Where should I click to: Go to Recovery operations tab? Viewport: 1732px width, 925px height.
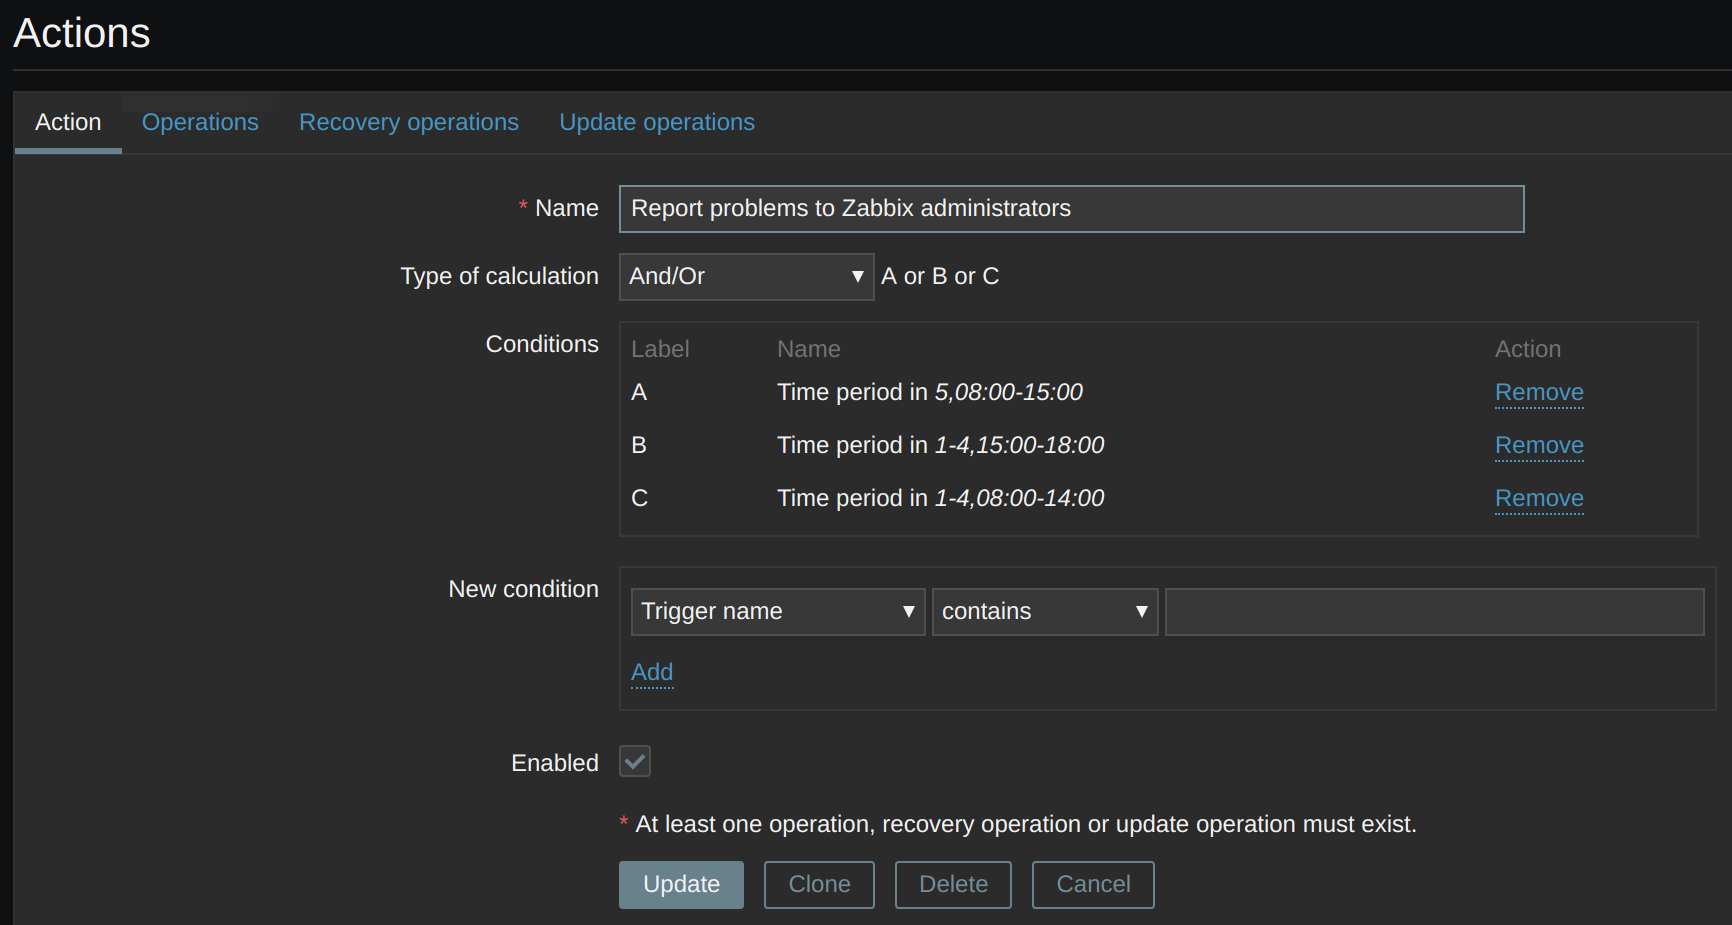pyautogui.click(x=408, y=122)
